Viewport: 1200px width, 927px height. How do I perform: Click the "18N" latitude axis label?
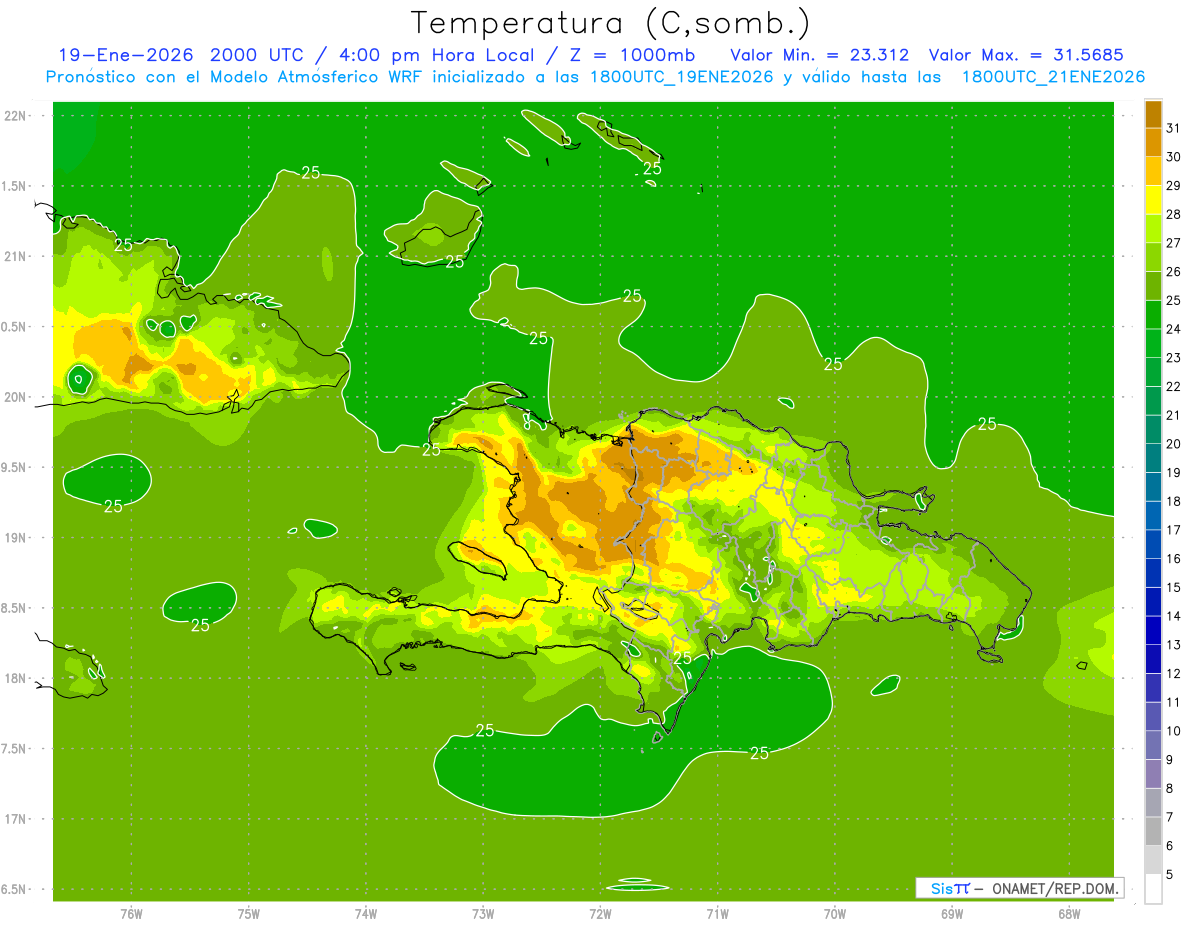pos(15,678)
